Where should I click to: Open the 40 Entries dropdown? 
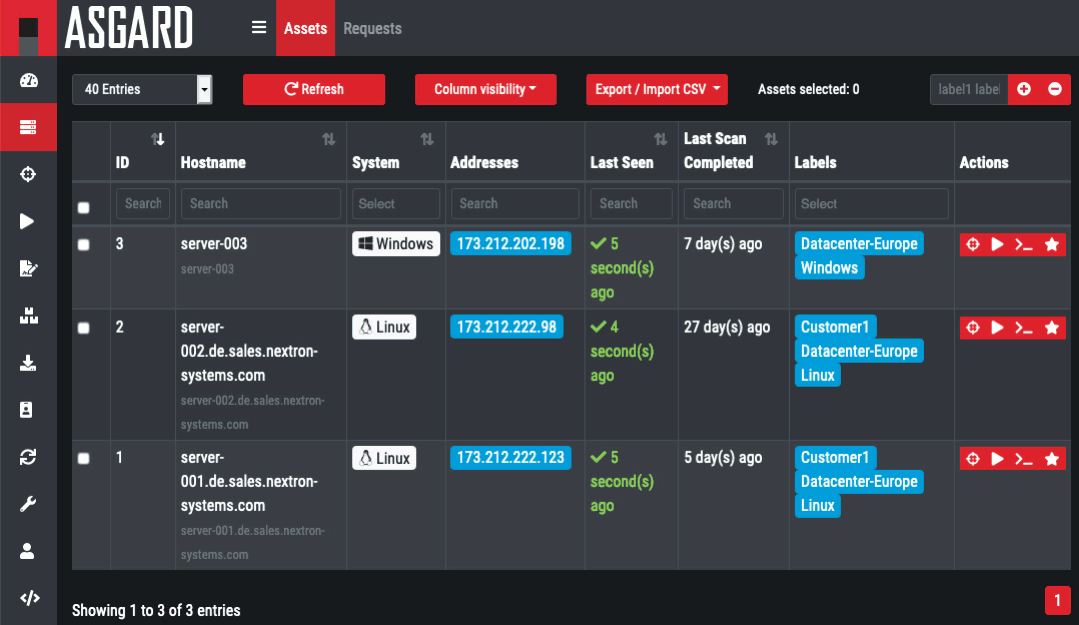tap(142, 89)
